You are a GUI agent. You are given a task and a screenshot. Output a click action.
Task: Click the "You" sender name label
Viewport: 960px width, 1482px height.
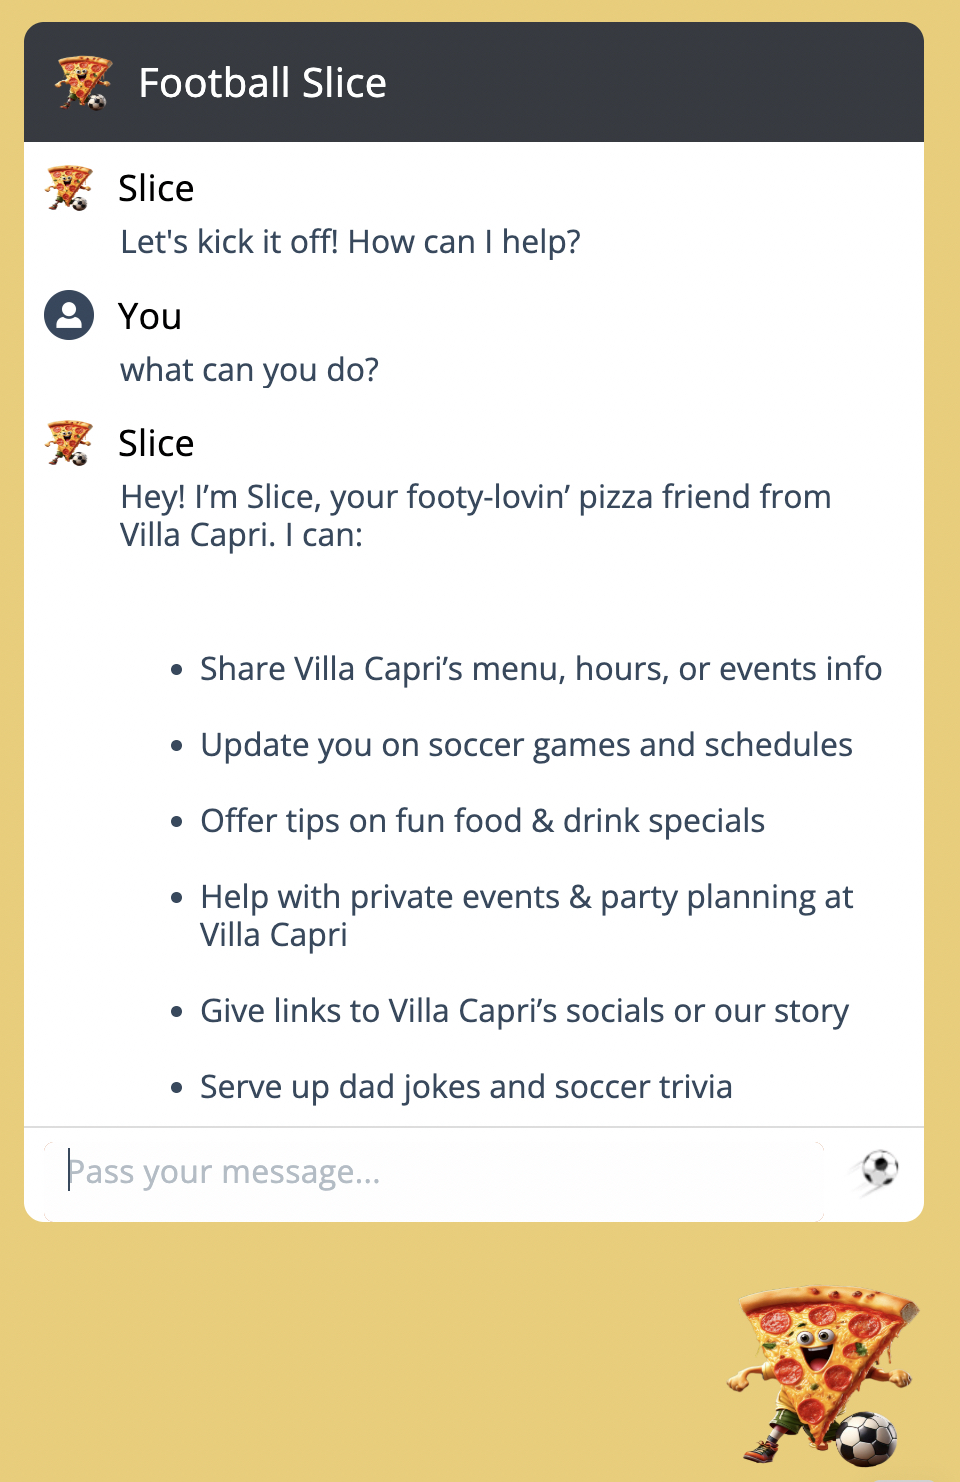click(150, 316)
